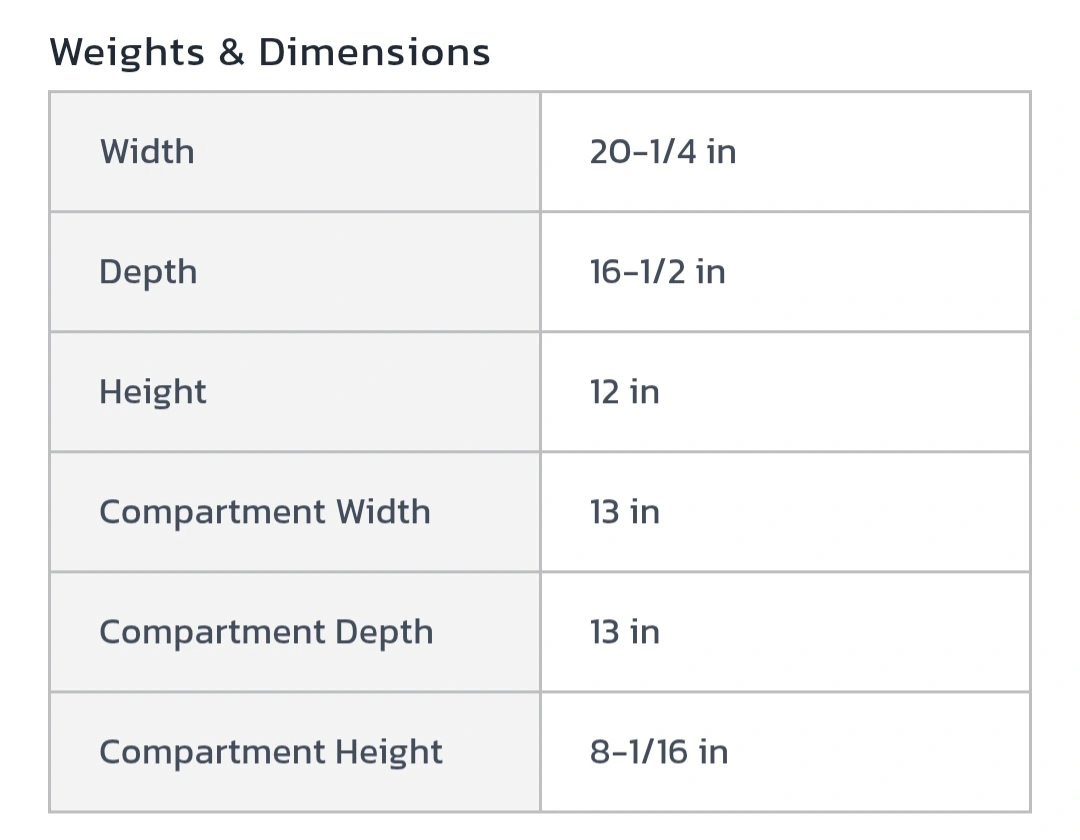Click the Compartment Depth 13 in value
This screenshot has width=1080, height=840.
pos(624,632)
